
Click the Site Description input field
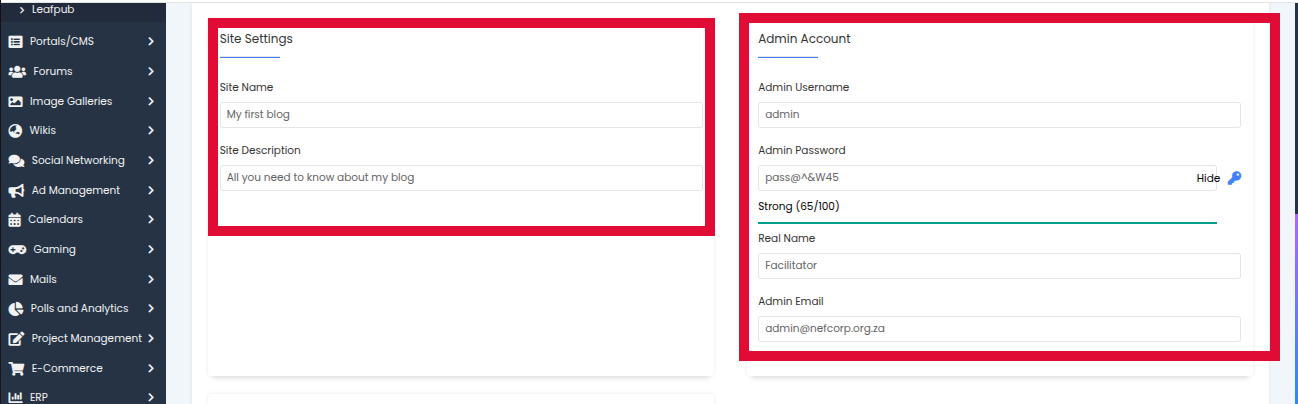pyautogui.click(x=461, y=178)
